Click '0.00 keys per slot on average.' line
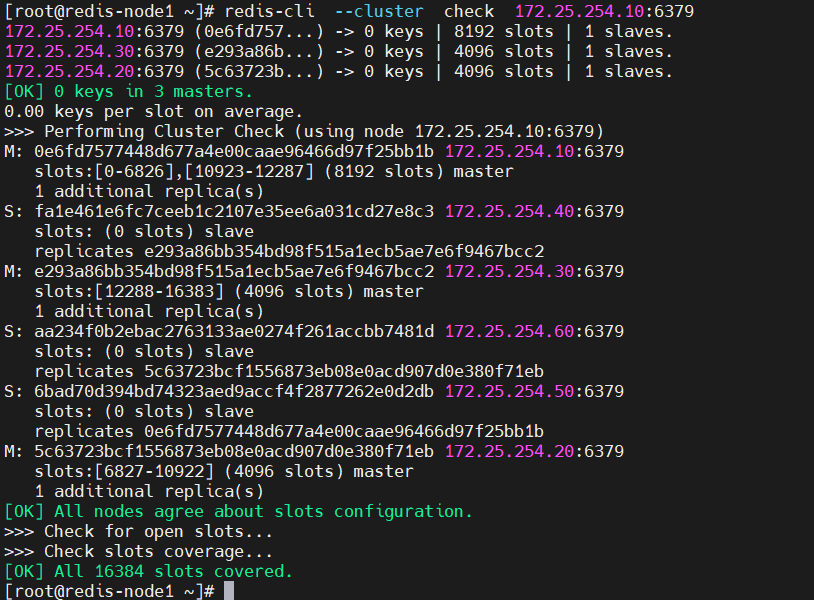This screenshot has height=600, width=814. (153, 111)
